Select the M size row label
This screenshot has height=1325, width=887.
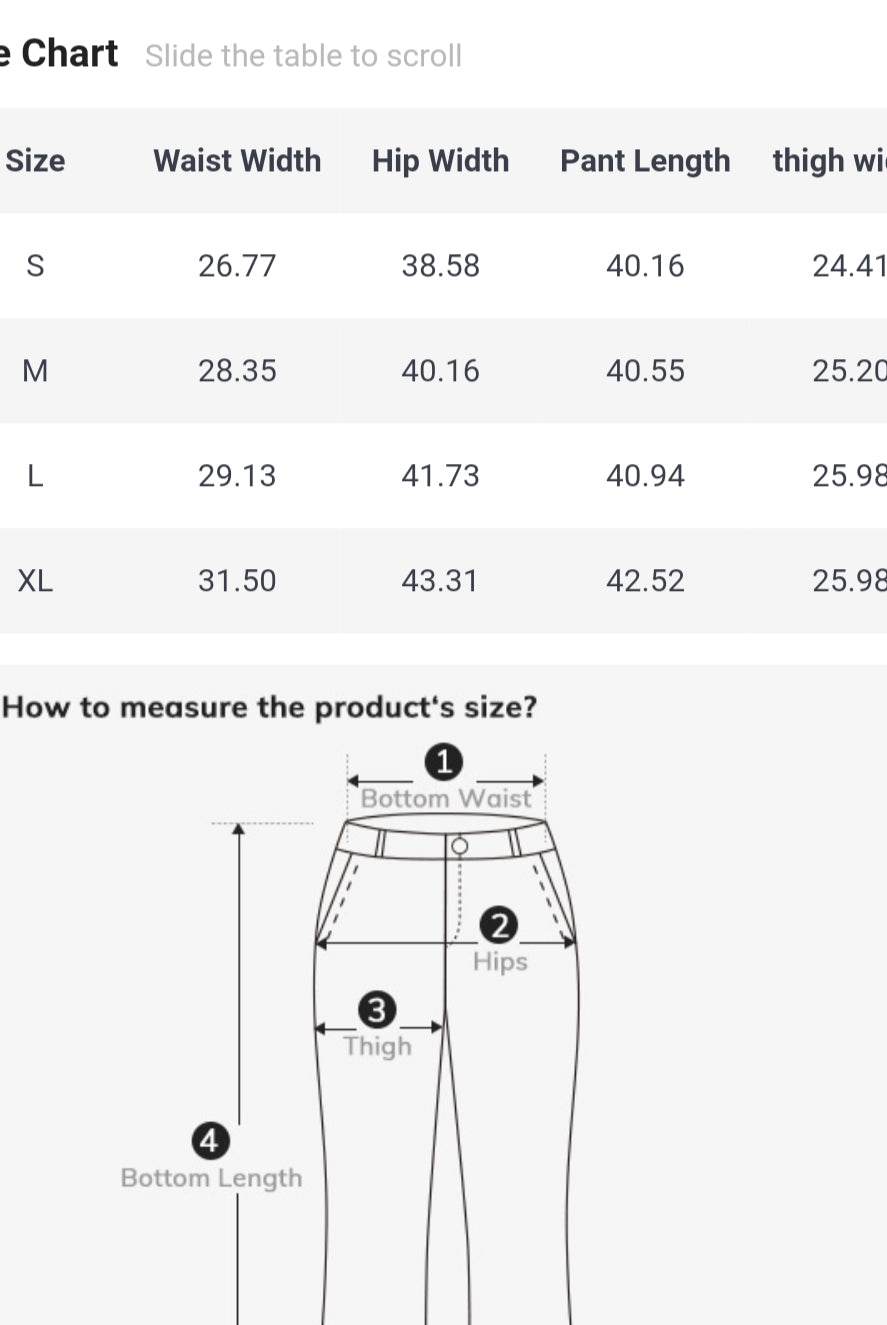point(35,371)
